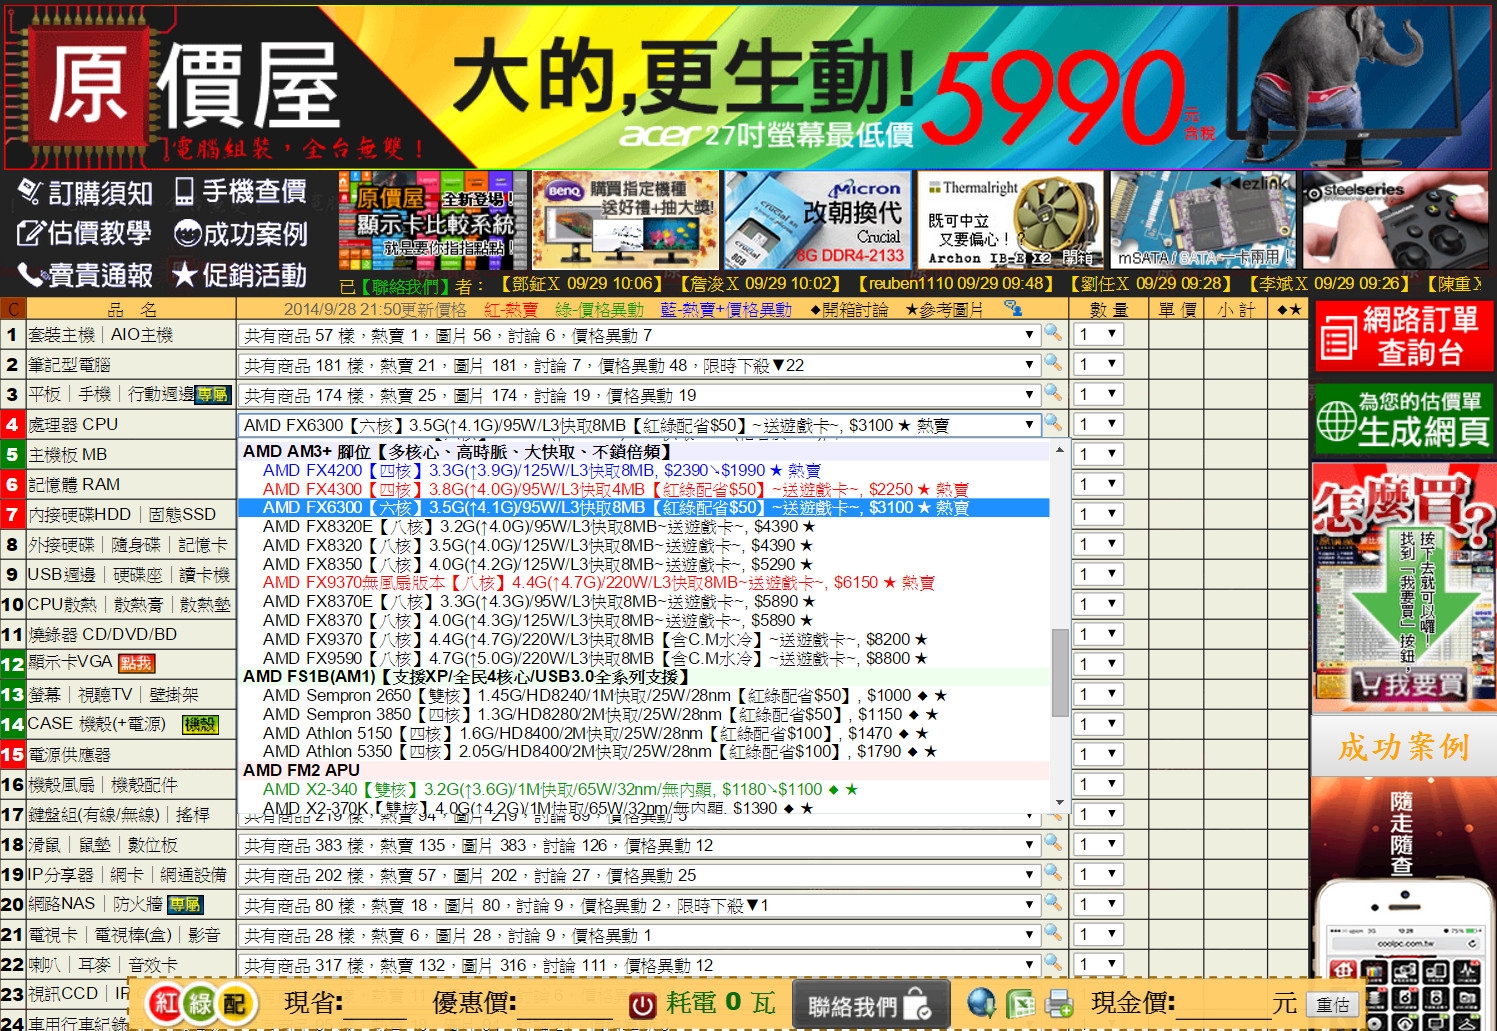Open search magnifier beside the 平板 row
Screen dimensions: 1497x1031
(x=1053, y=393)
